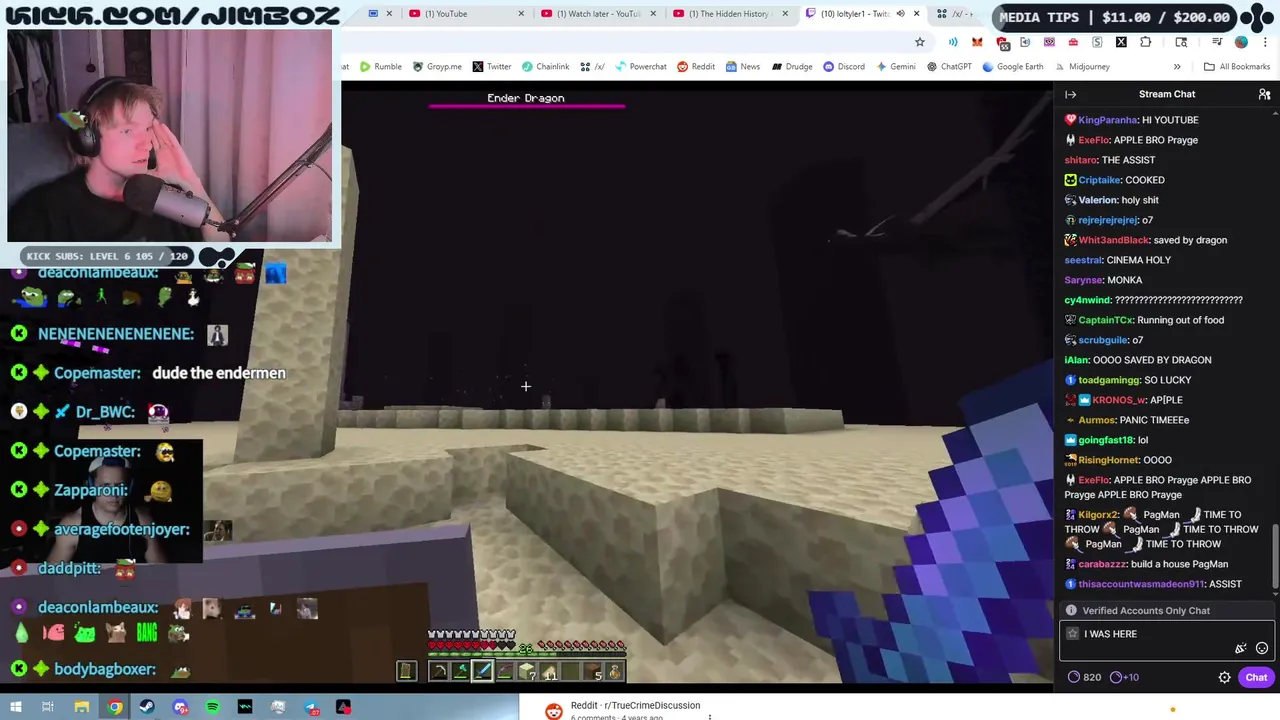The height and width of the screenshot is (720, 1280).
Task: Collapse the Stream Chat panel arrow
Action: click(1071, 94)
